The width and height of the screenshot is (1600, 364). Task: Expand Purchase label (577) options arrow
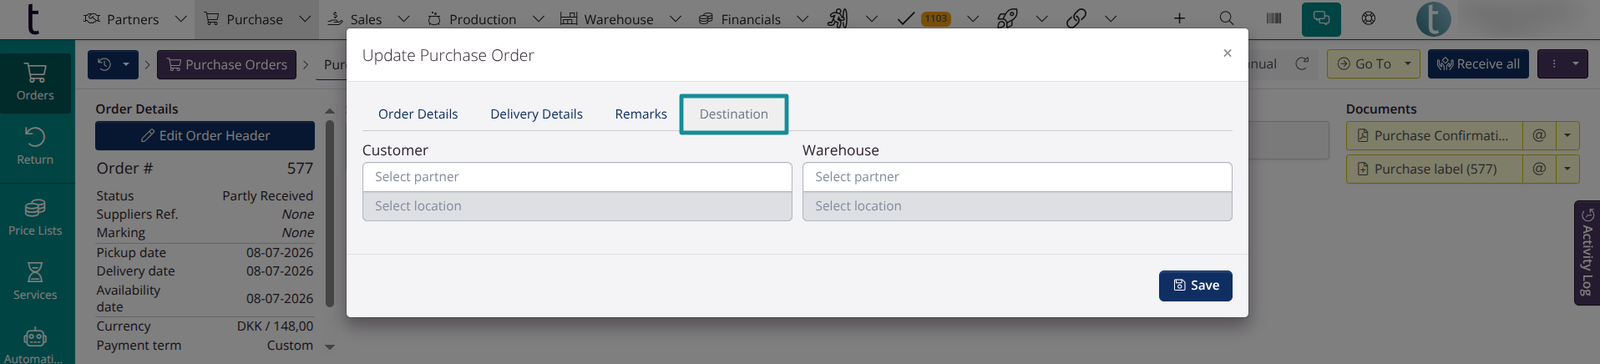[1568, 169]
